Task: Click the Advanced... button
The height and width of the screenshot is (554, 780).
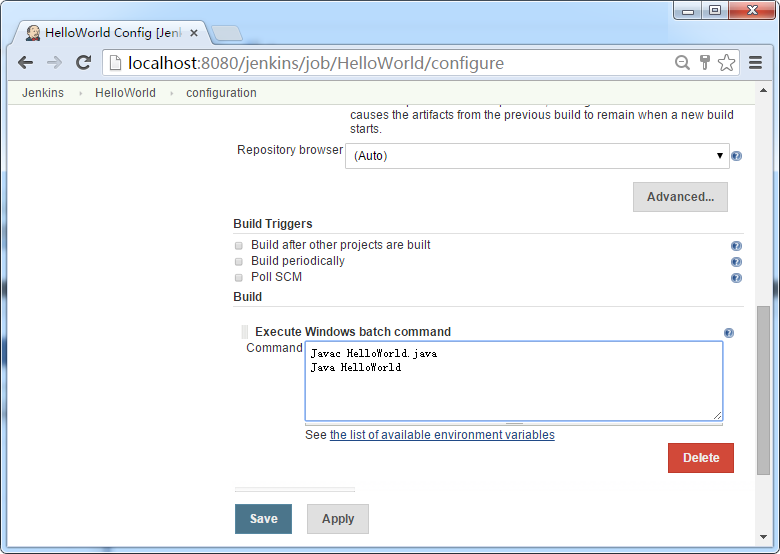Action: (680, 197)
